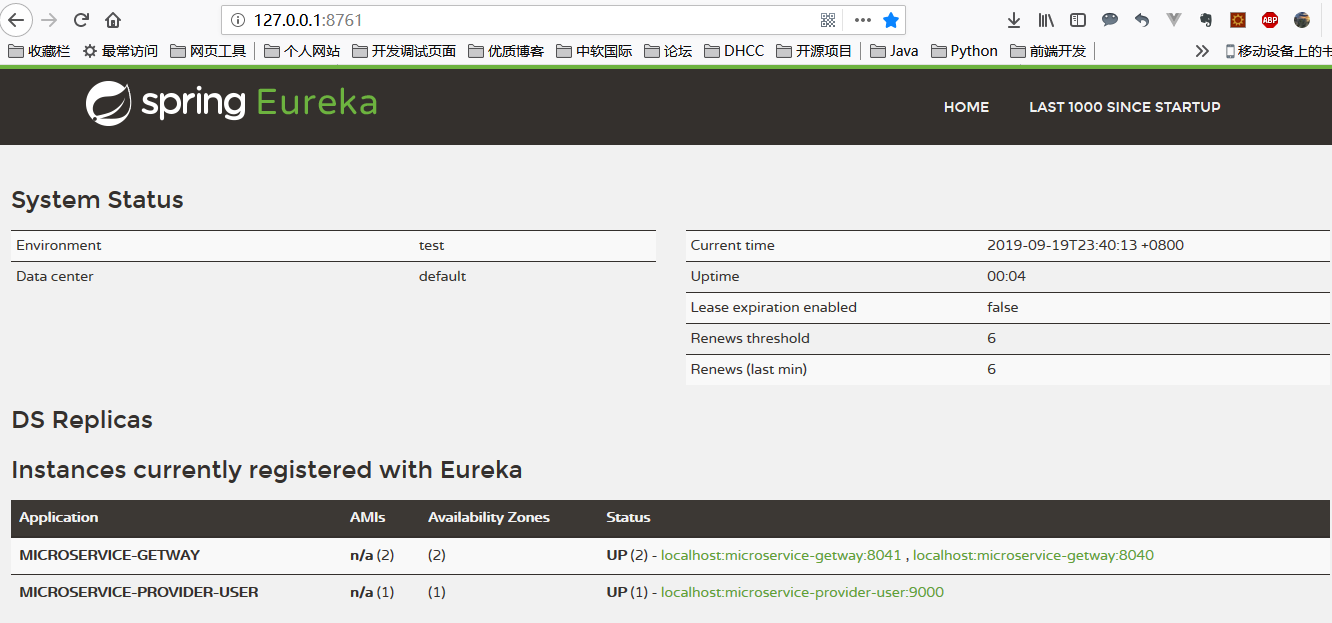Image resolution: width=1332 pixels, height=623 pixels.
Task: Open the 开发调试页面 bookmark folder
Action: point(404,51)
